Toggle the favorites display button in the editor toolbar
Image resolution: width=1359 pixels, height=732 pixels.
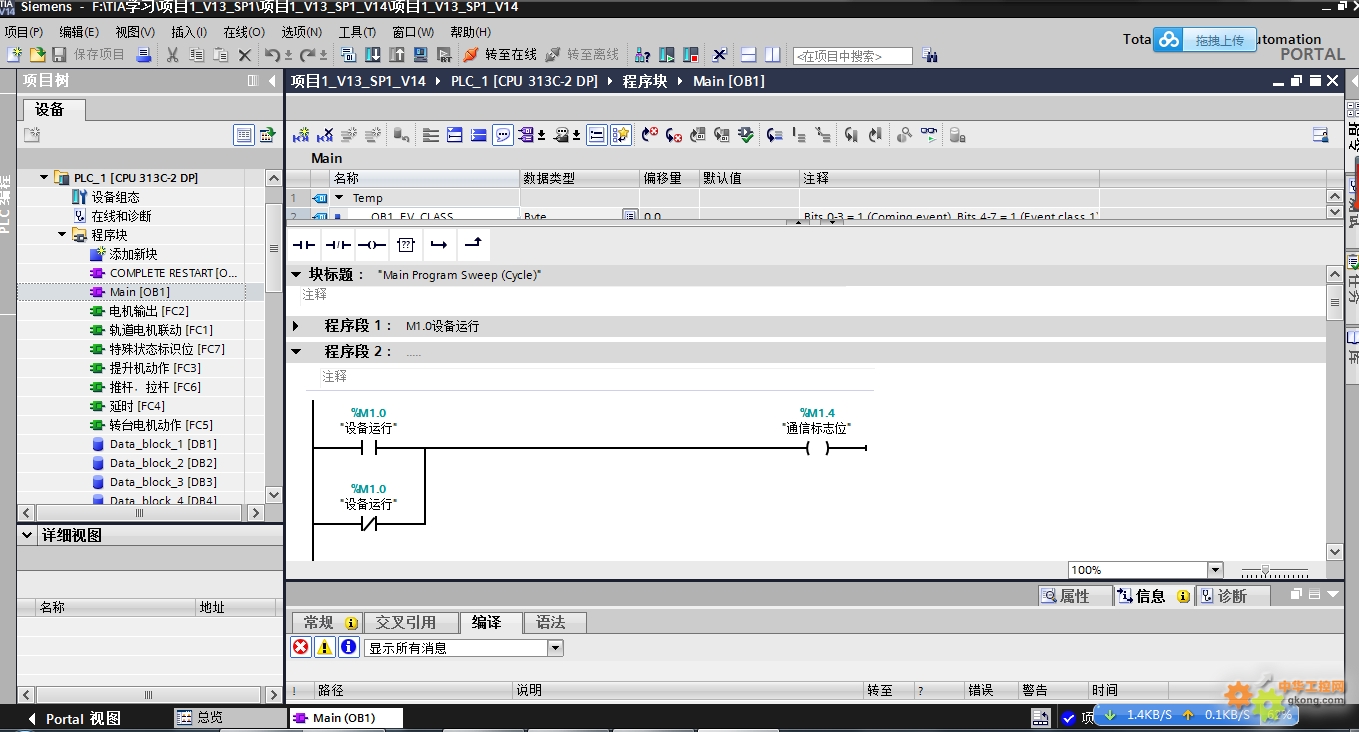621,134
